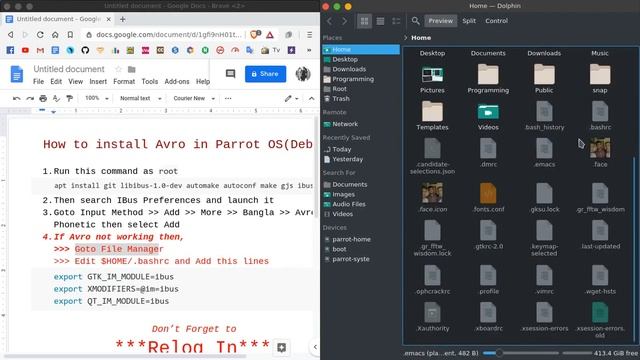640x360 pixels.
Task: Select the .face image thumbnail
Action: coord(600,148)
